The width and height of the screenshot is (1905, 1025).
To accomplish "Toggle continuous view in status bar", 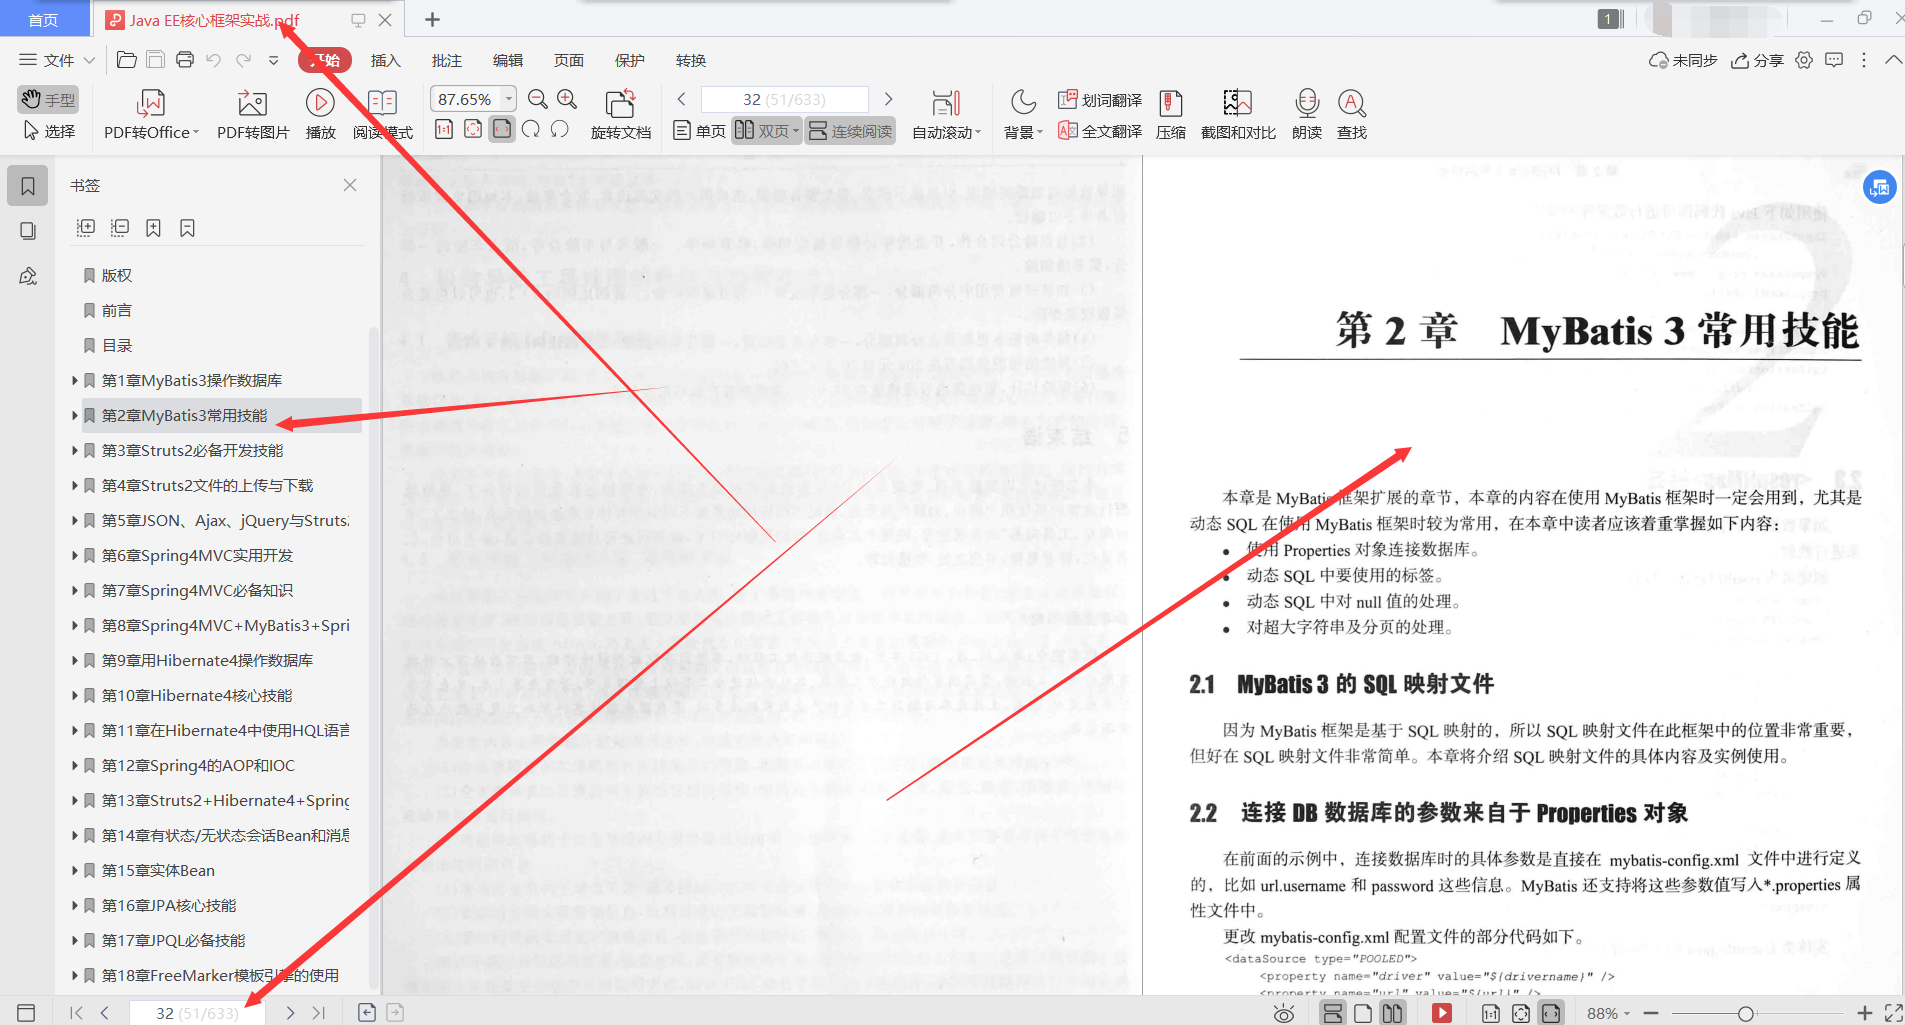I will (x=1333, y=1013).
